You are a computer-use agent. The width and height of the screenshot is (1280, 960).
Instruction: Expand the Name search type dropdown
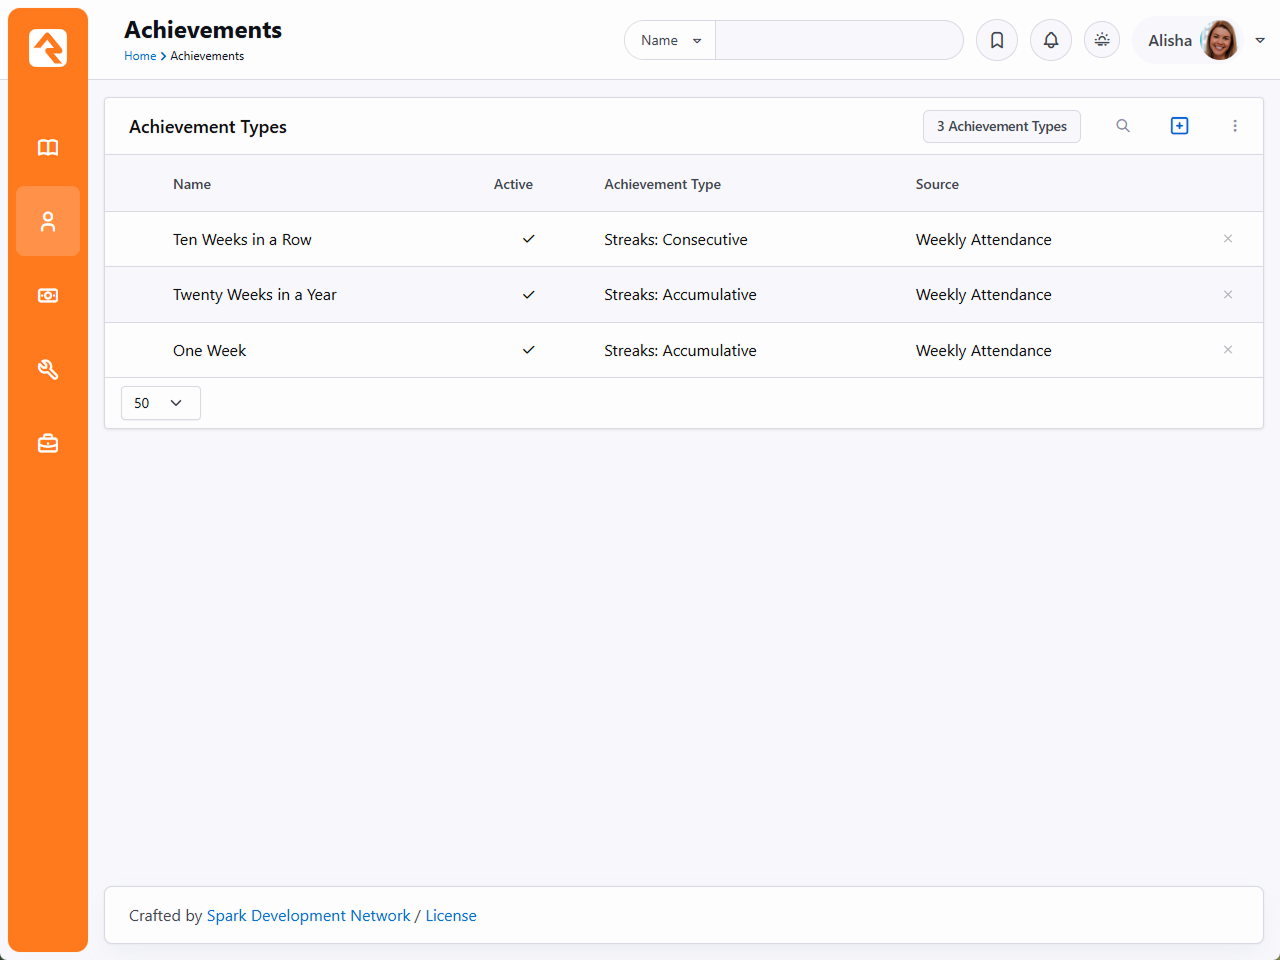click(670, 40)
